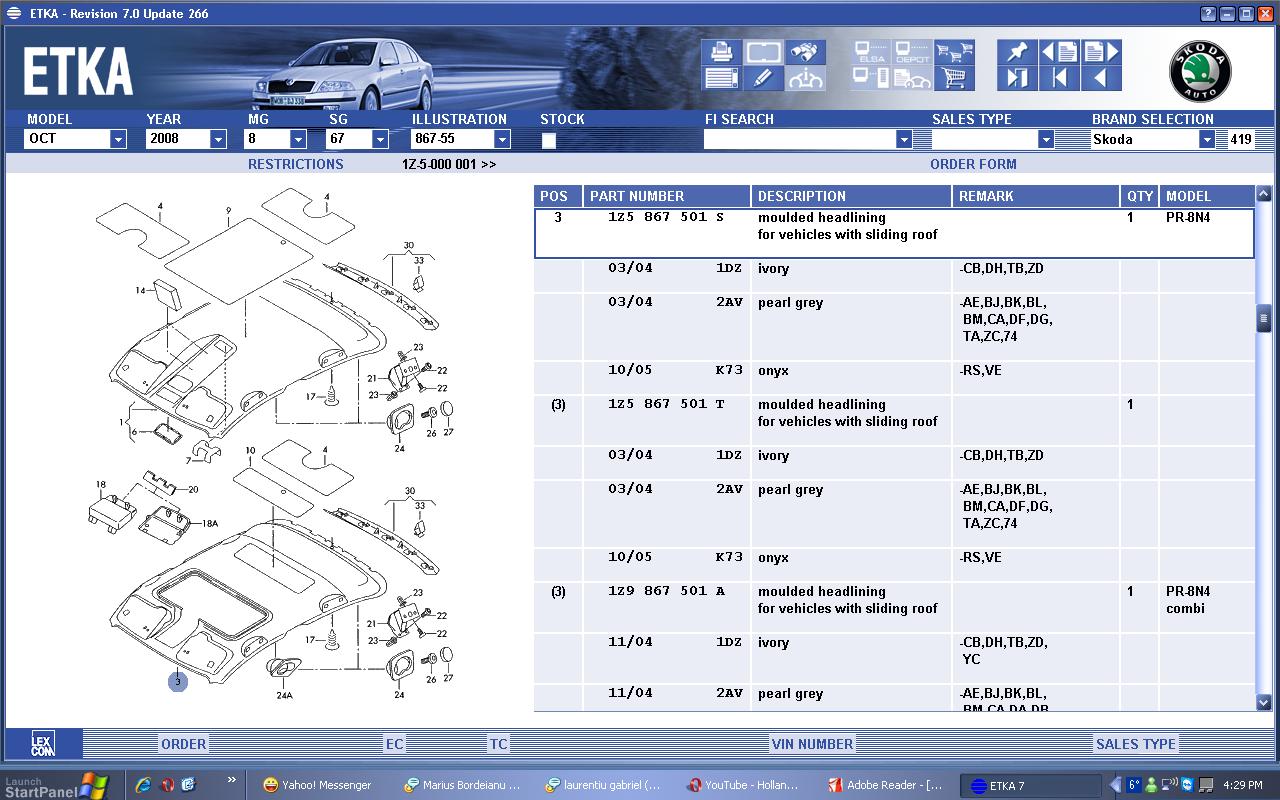Select part number 1Z9 867 501 A

point(666,591)
